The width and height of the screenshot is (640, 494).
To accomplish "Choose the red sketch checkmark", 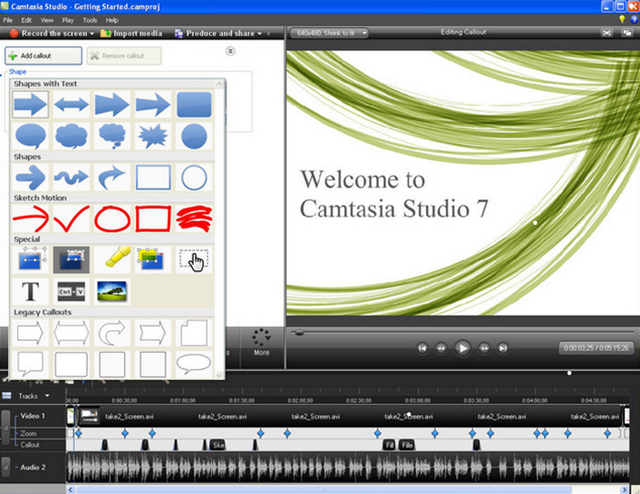I will (x=71, y=218).
